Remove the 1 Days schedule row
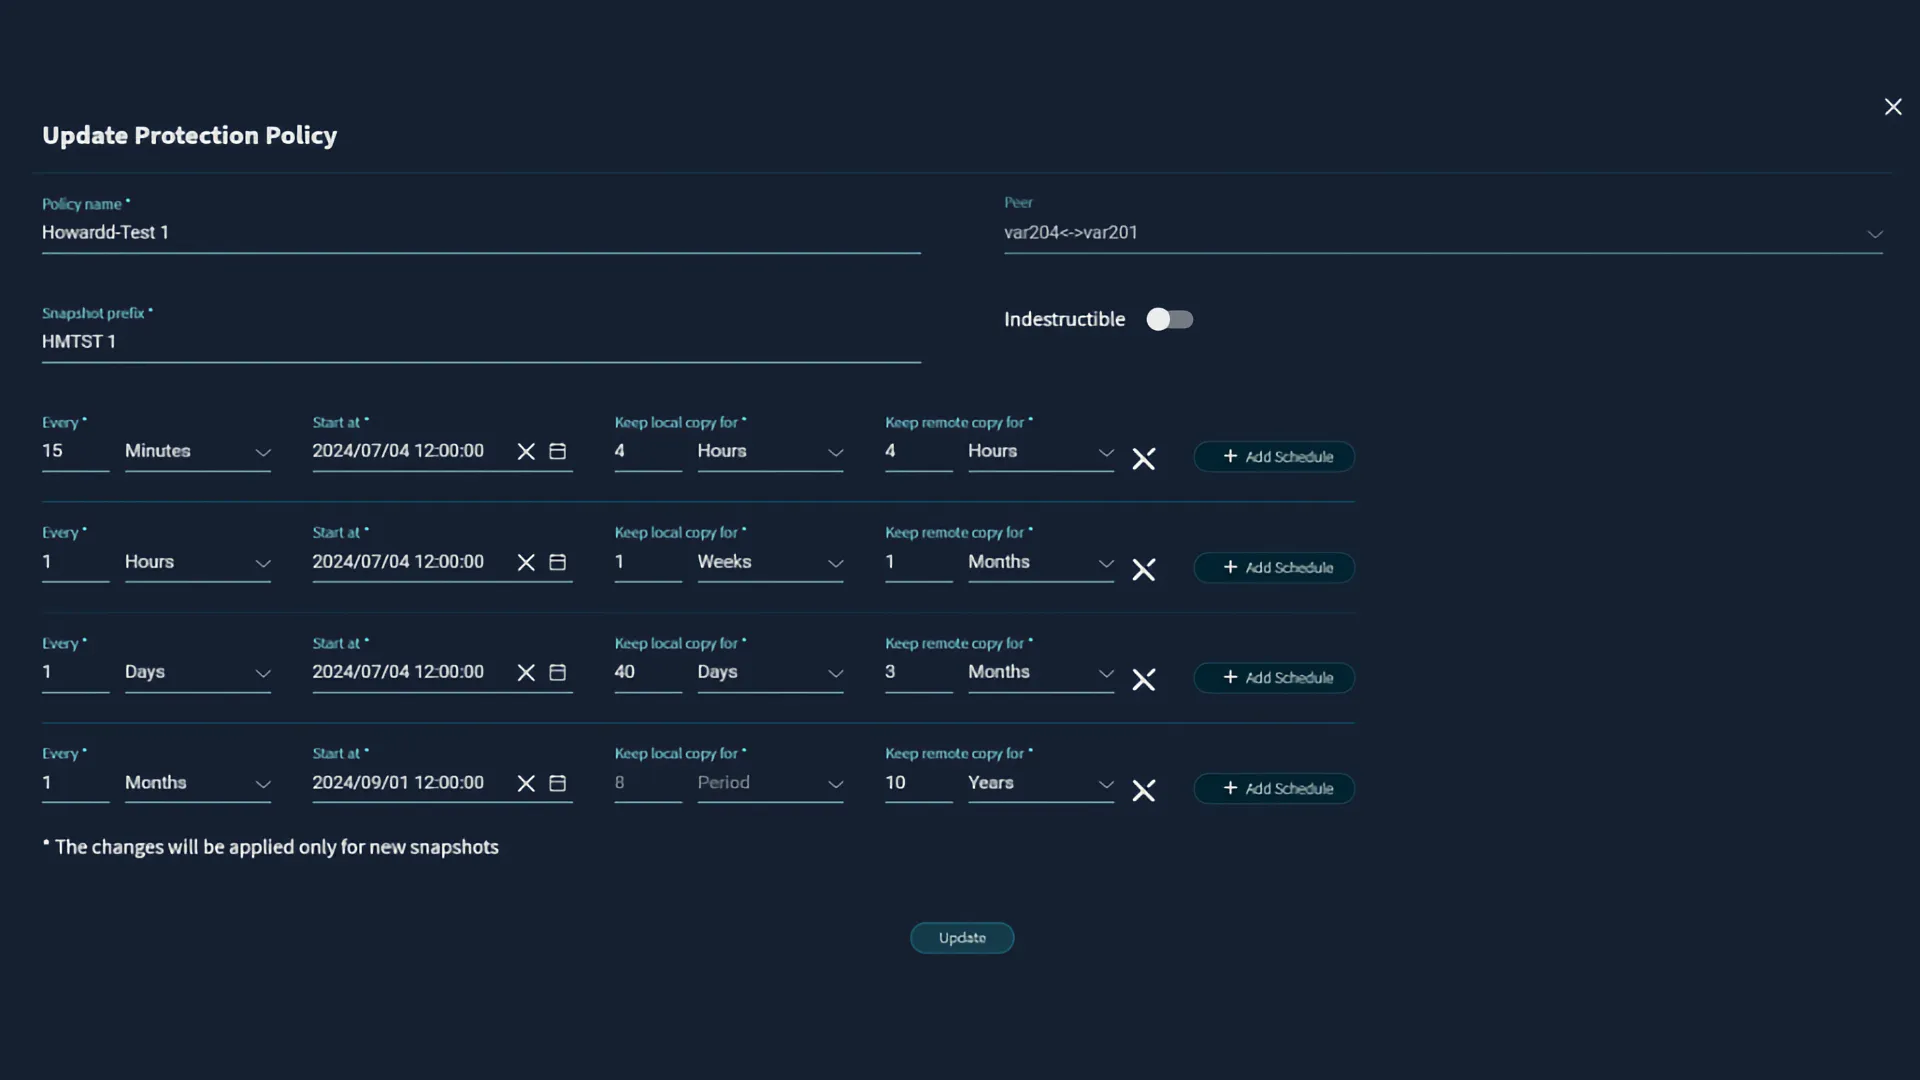 coord(1143,680)
